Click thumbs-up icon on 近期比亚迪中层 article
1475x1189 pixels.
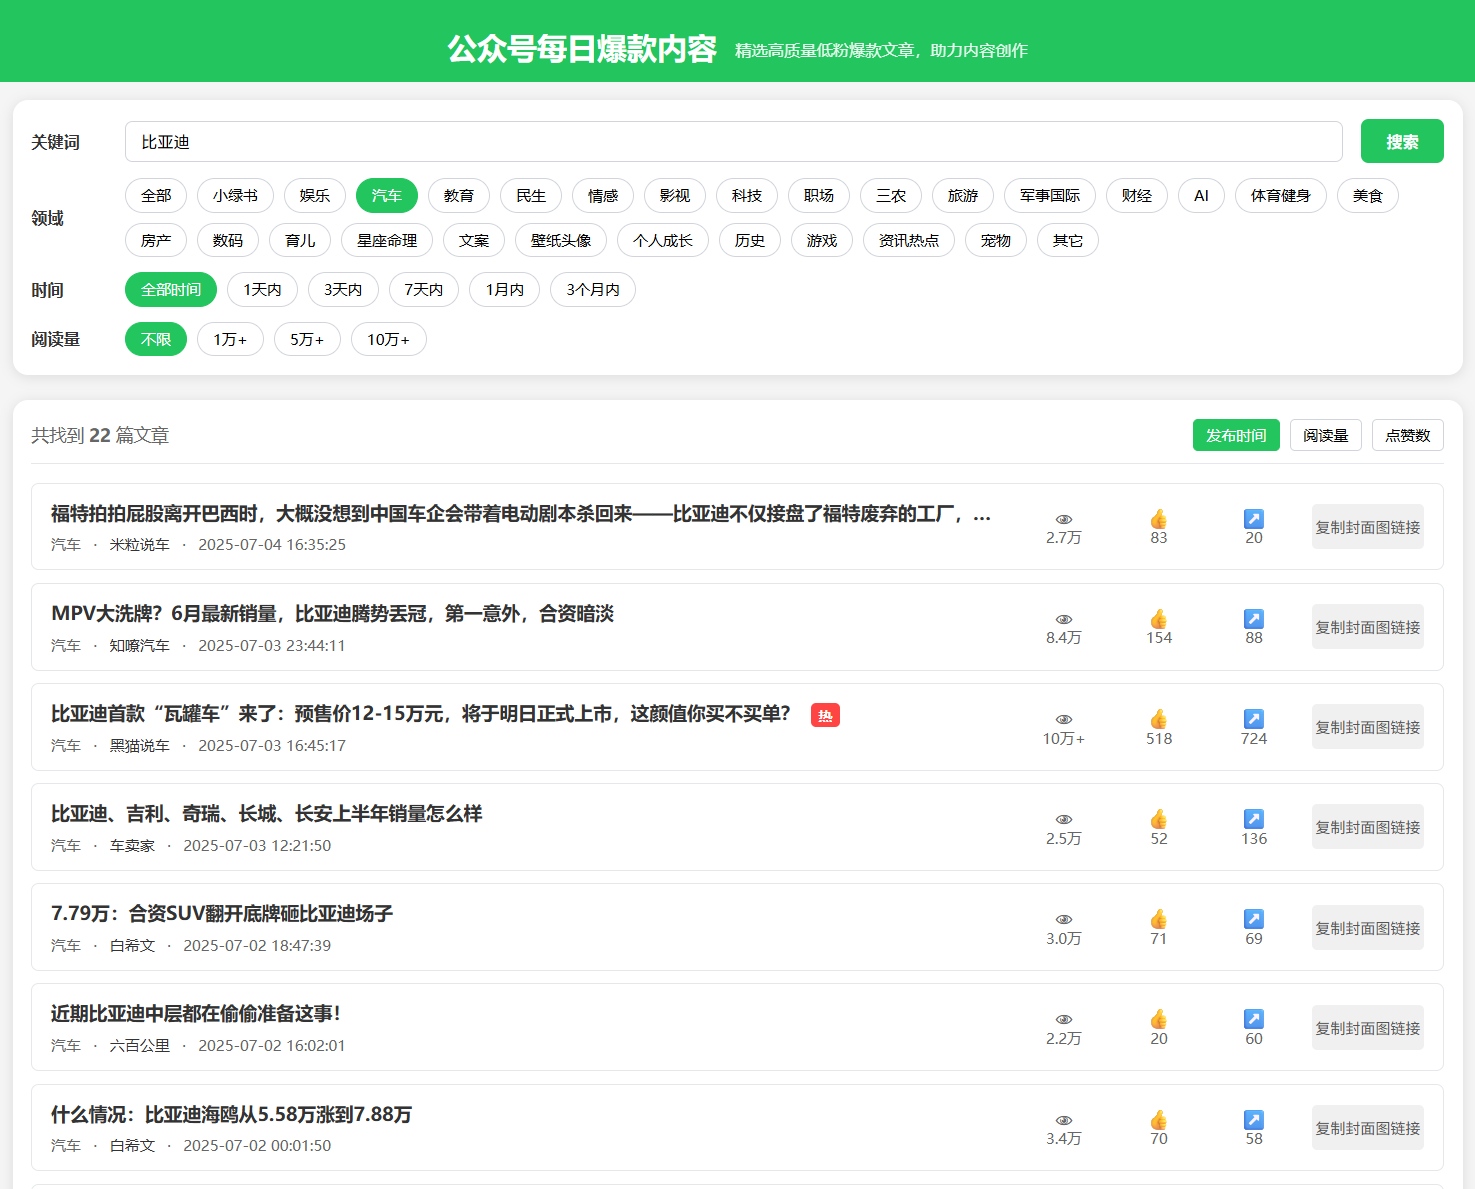tap(1159, 1019)
